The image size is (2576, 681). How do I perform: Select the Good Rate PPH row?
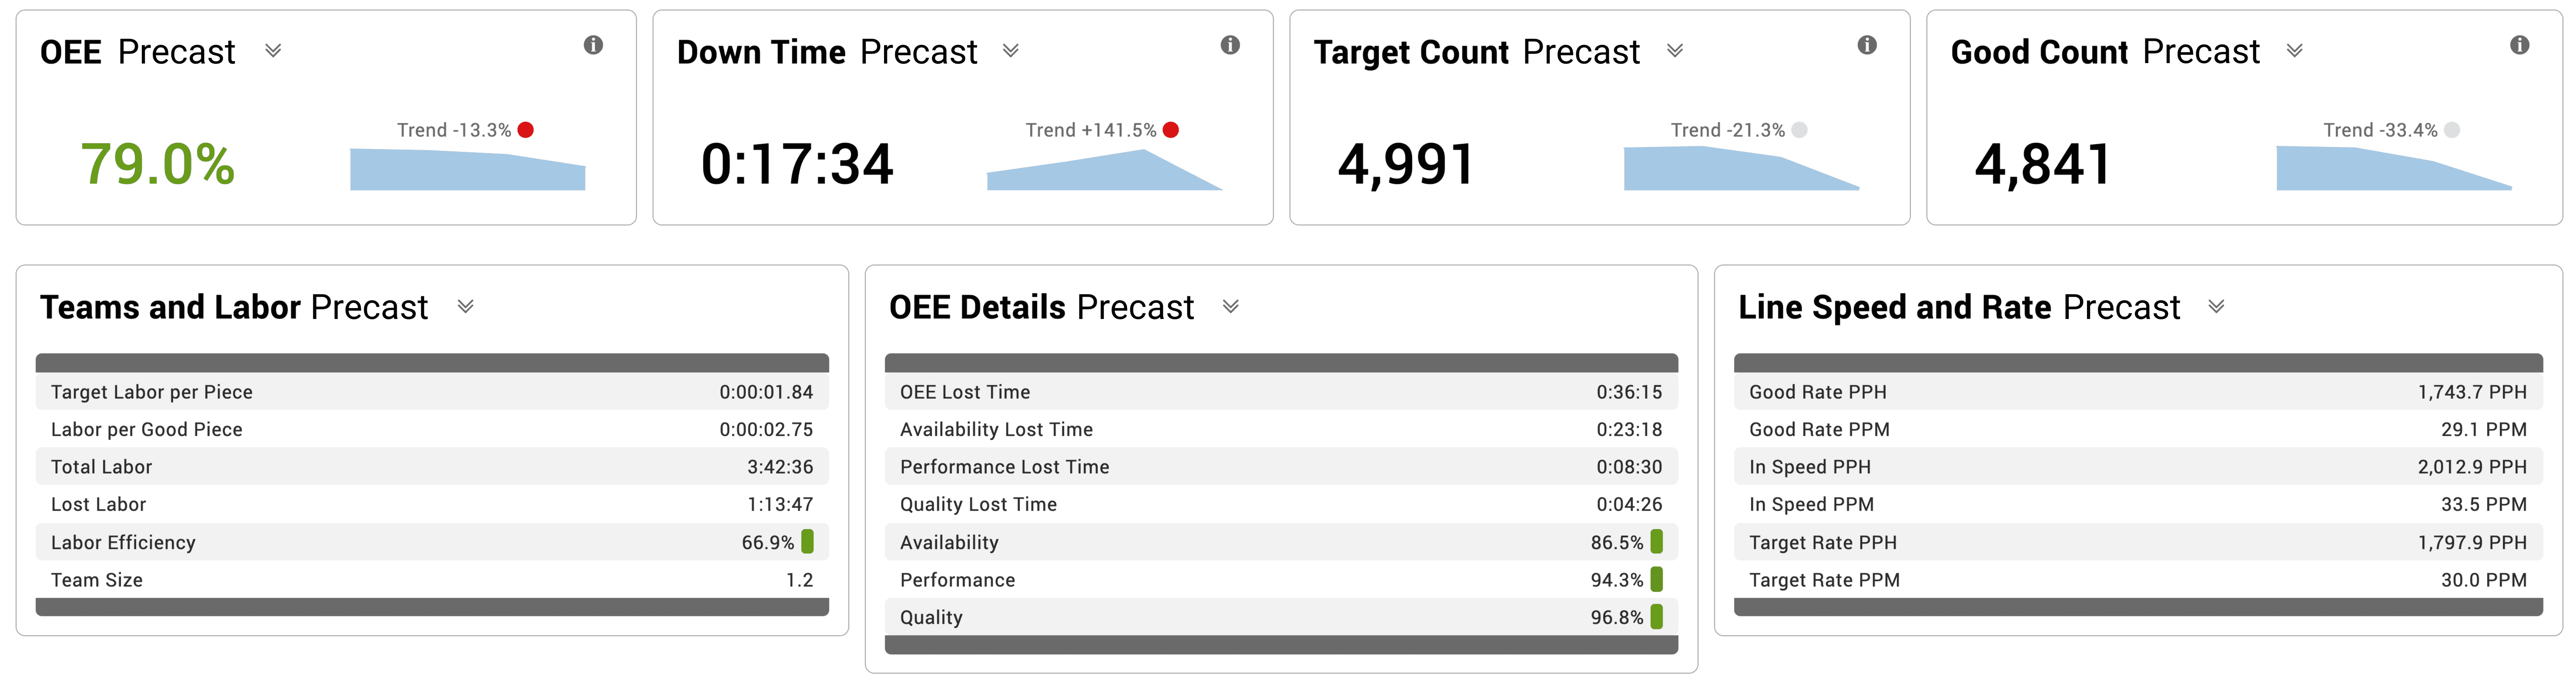click(2137, 392)
